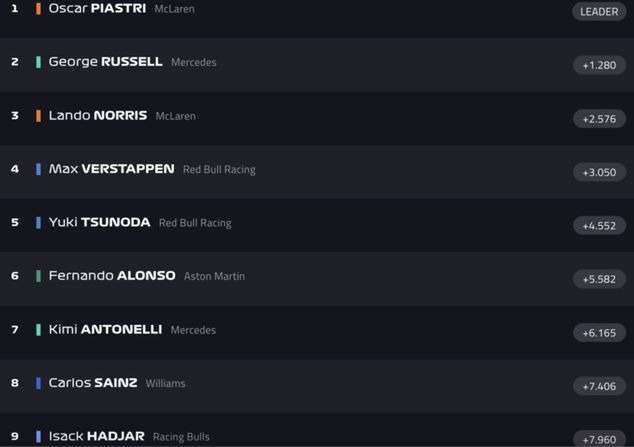Viewport: 634px width, 447px height.
Task: Select the +5.582 gap badge
Action: click(x=599, y=279)
